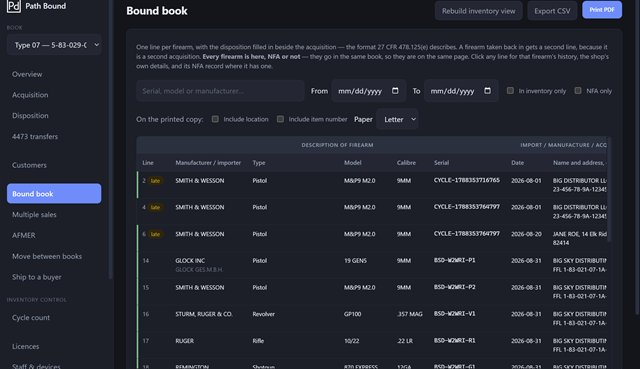Go to 4473 transfers in sidebar
The height and width of the screenshot is (369, 640).
click(35, 136)
